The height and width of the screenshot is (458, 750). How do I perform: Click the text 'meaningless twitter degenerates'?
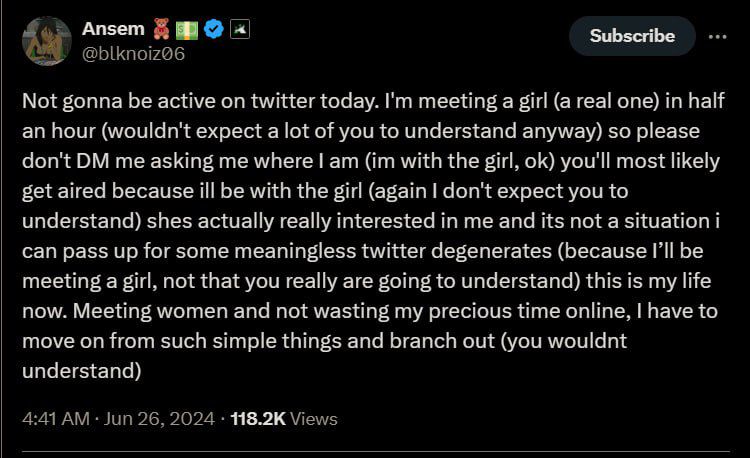pyautogui.click(x=363, y=251)
